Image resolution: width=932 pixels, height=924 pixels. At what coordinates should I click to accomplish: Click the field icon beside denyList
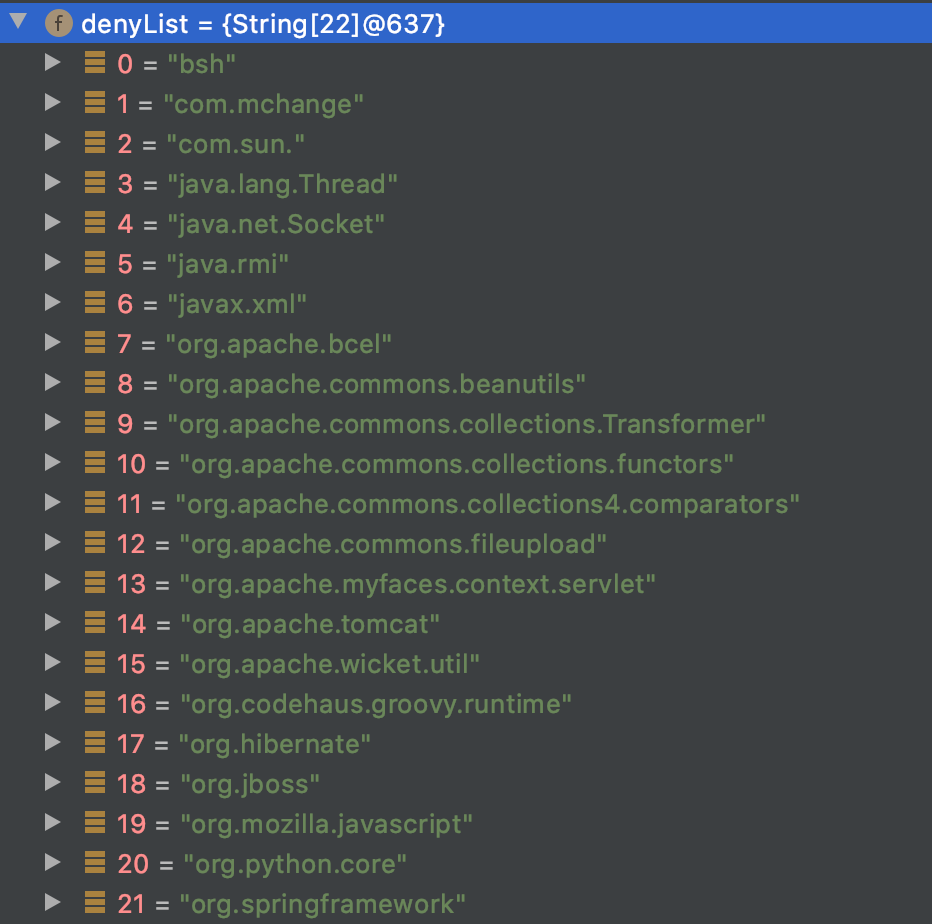coord(59,24)
